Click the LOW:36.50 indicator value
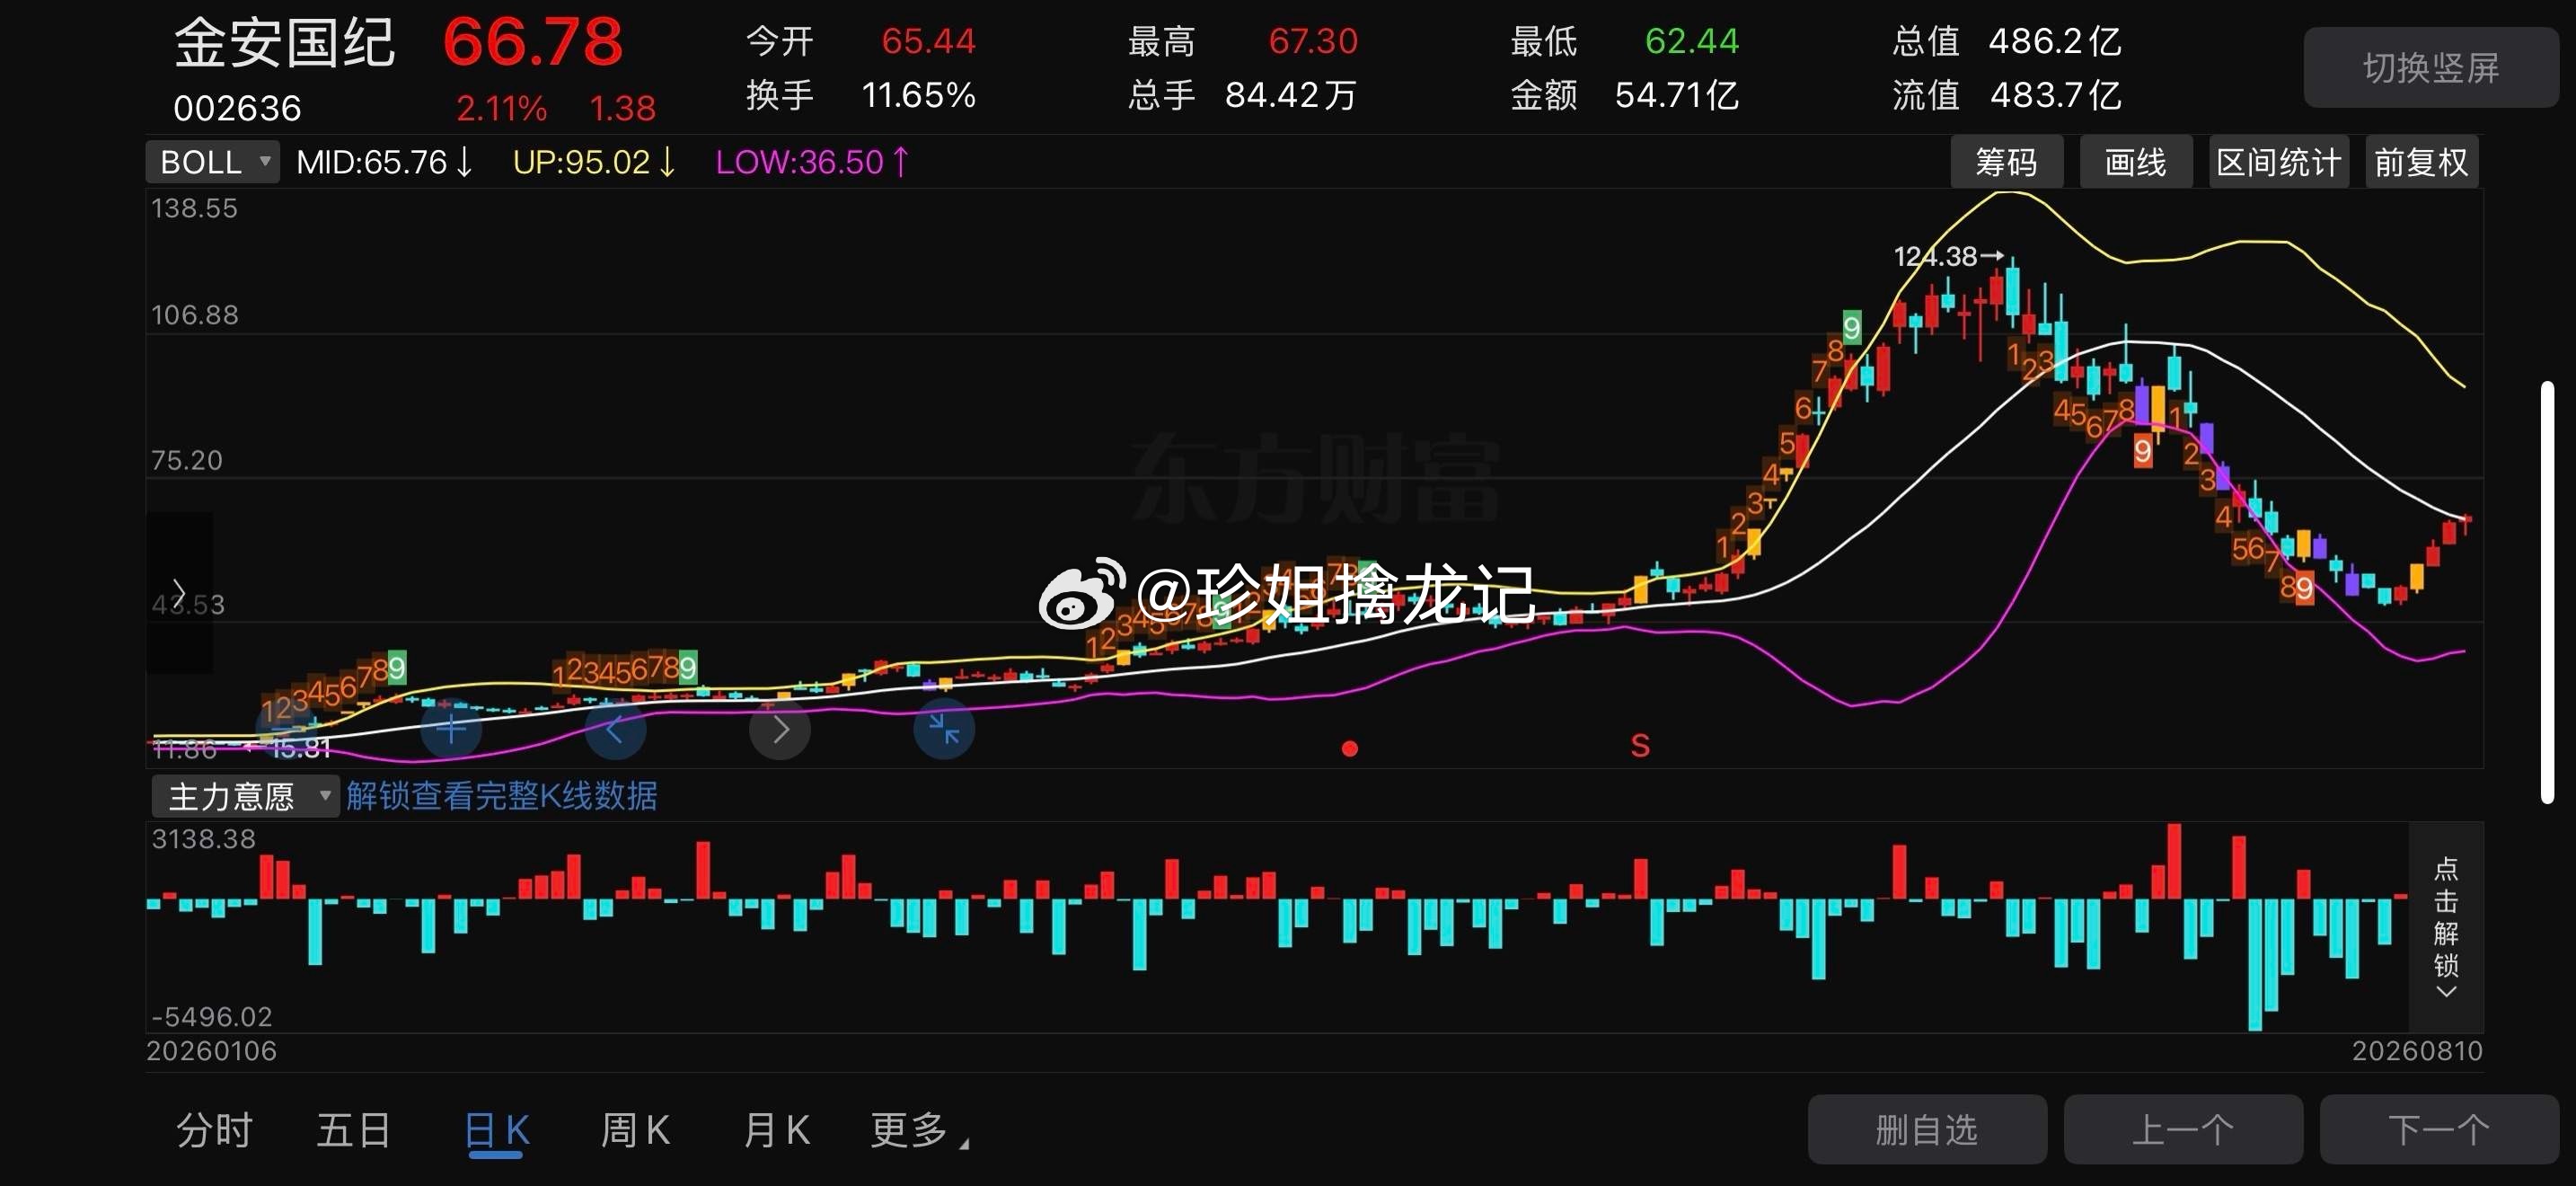 (x=813, y=162)
